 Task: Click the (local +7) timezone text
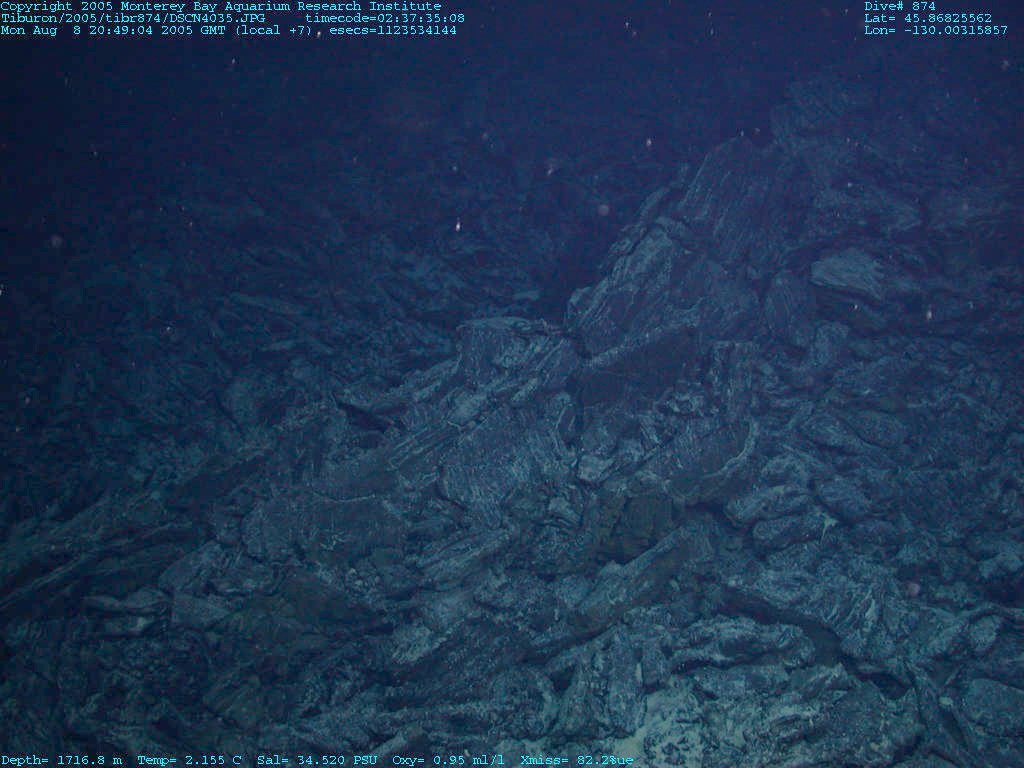click(274, 30)
